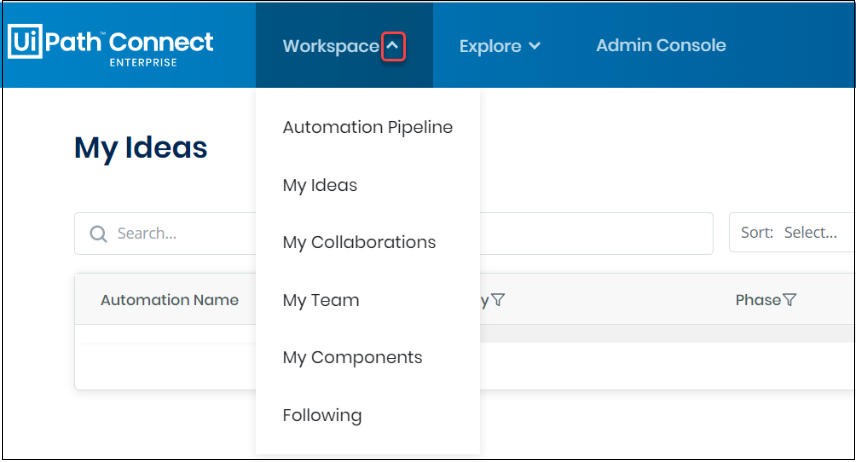Expand the Explore menu chevron
Screen dimensions: 856x462
pyautogui.click(x=534, y=46)
